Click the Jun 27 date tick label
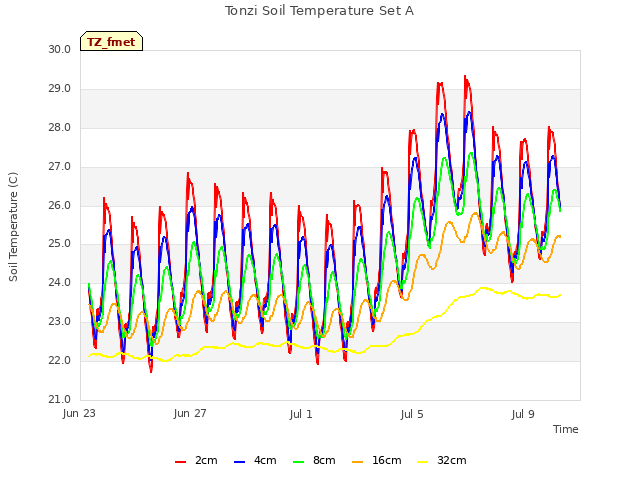Screen dimensions: 640x480 pyautogui.click(x=190, y=413)
